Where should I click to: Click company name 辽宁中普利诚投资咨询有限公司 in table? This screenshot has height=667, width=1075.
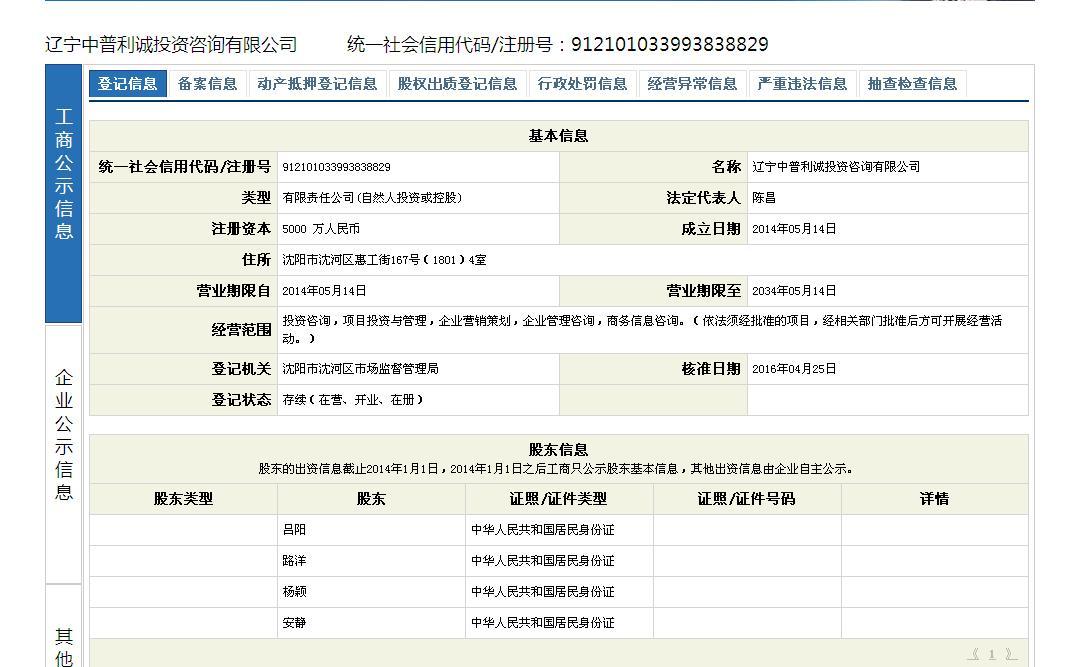pyautogui.click(x=836, y=167)
